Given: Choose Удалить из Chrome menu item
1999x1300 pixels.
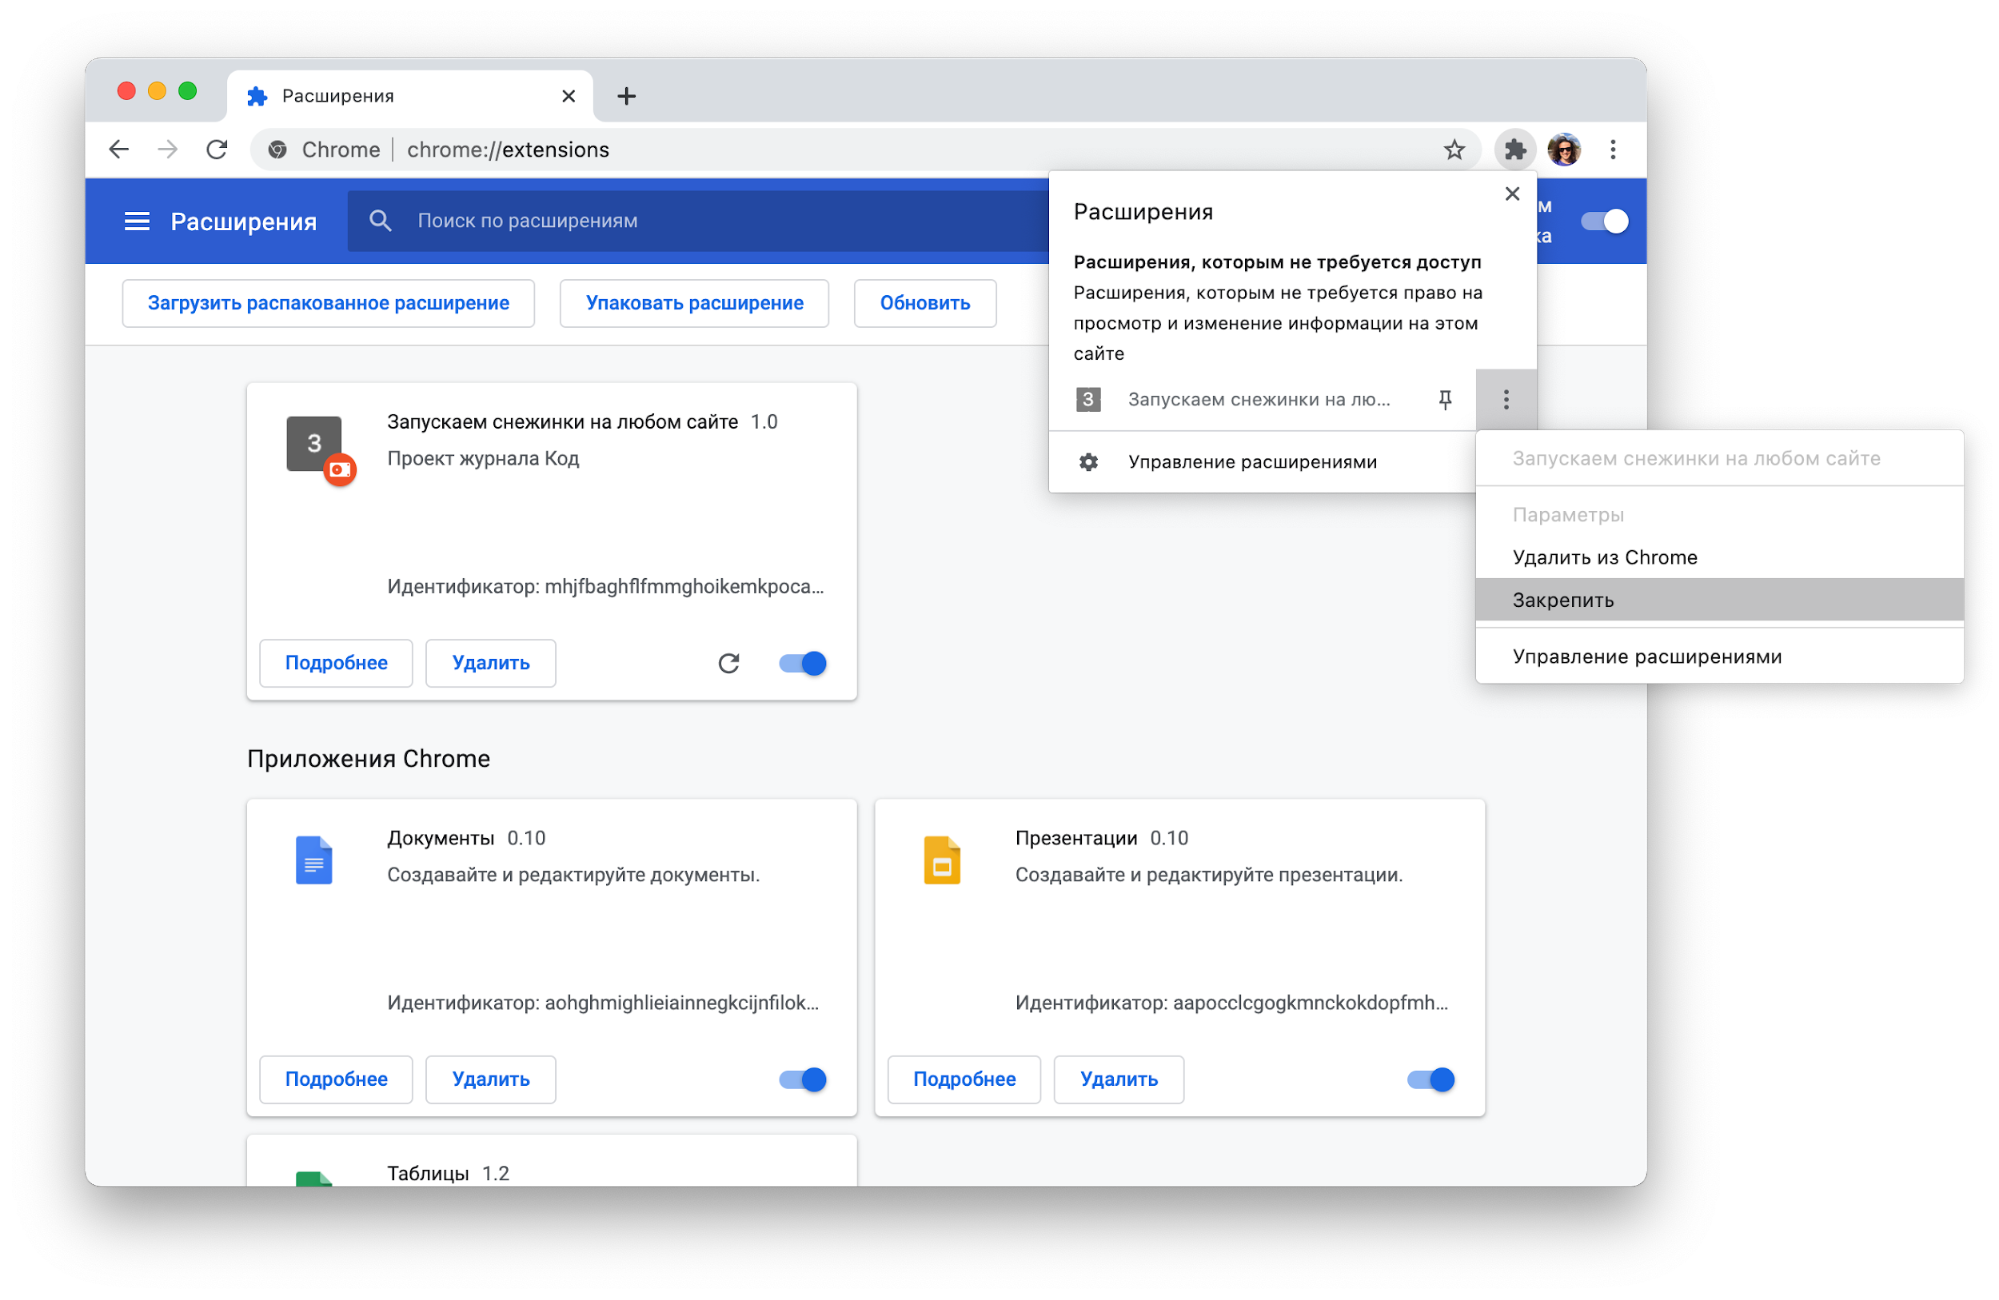Looking at the screenshot, I should (1604, 557).
